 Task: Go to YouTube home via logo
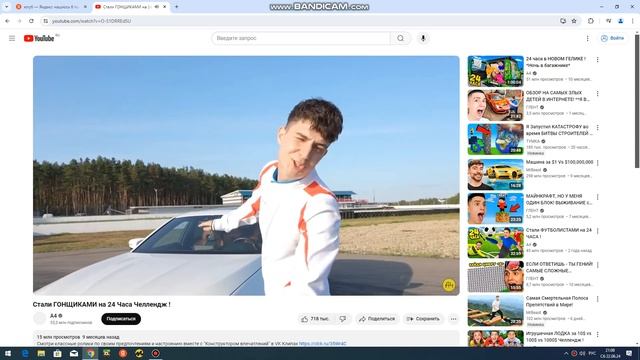pyautogui.click(x=39, y=38)
